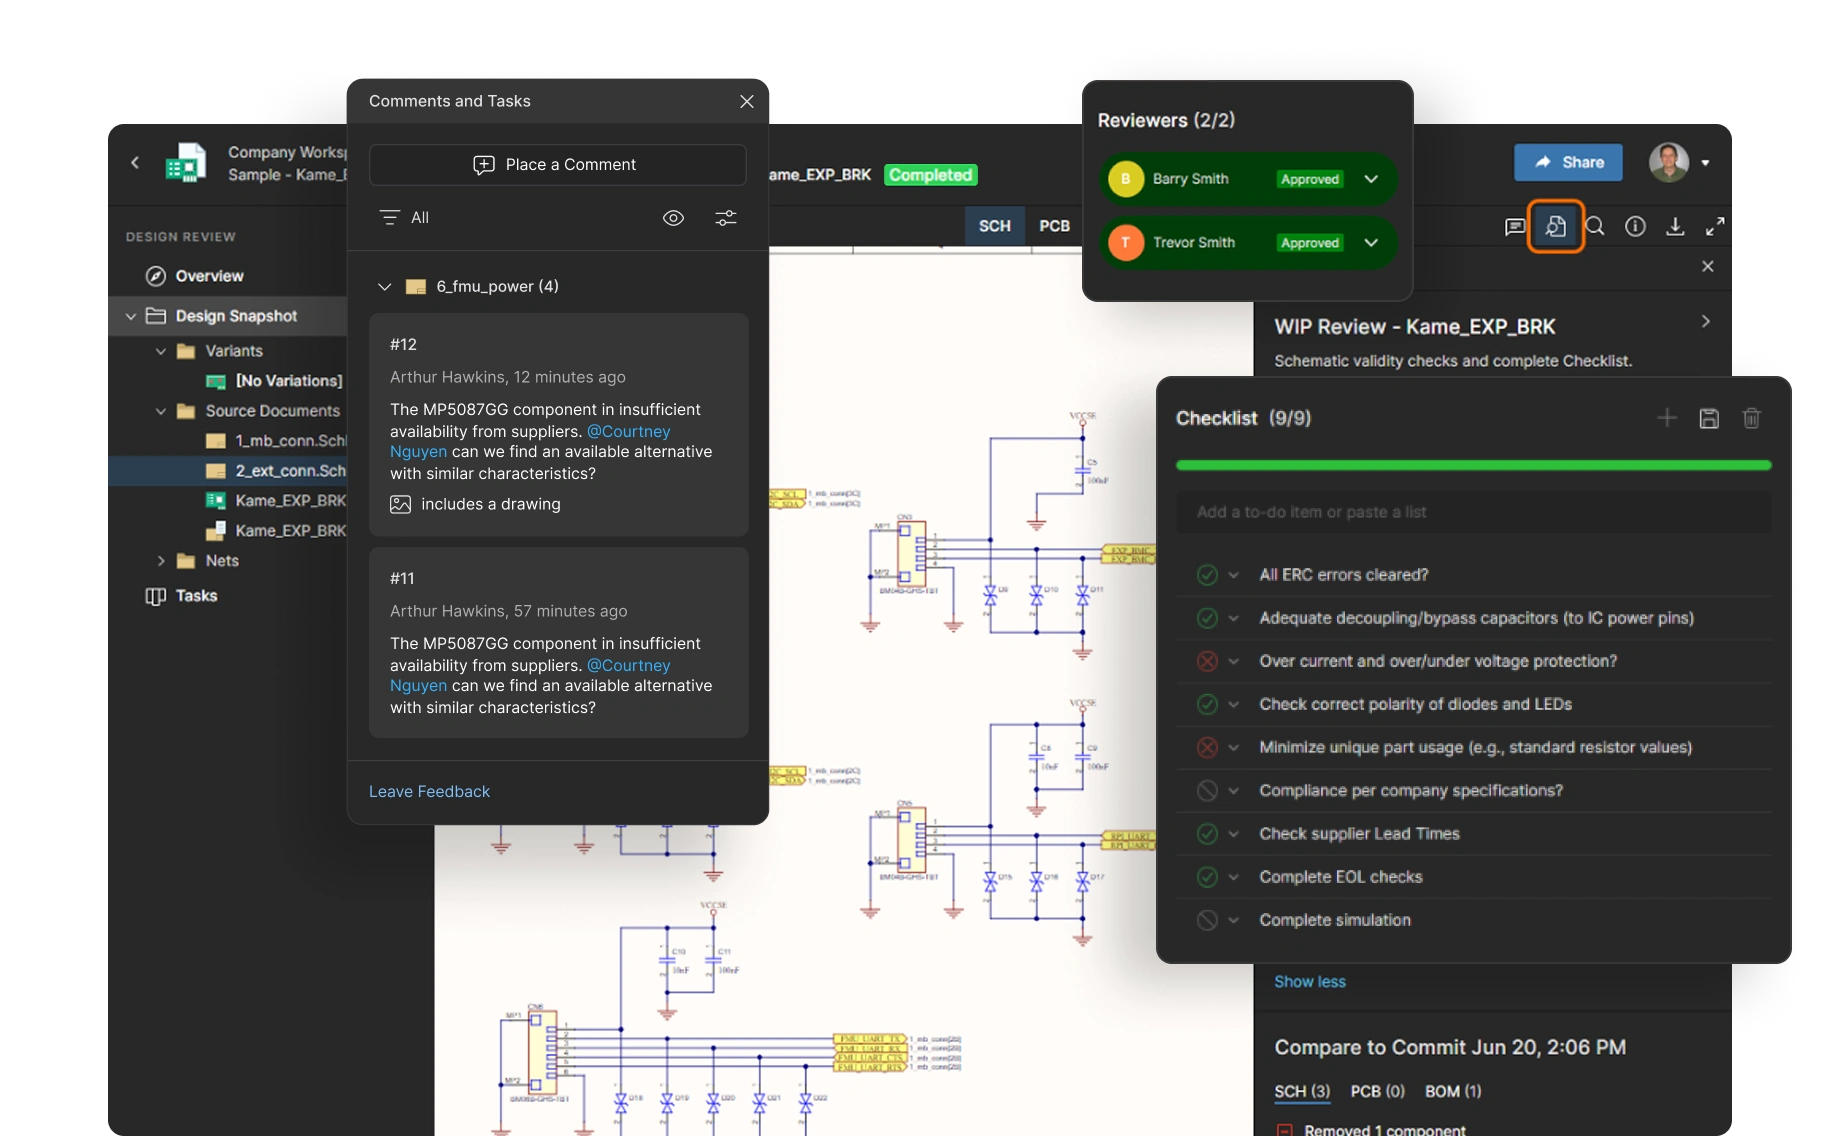Open the Tasks item in sidebar

pyautogui.click(x=196, y=596)
